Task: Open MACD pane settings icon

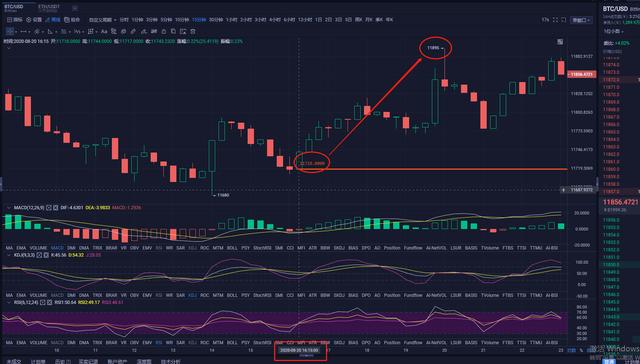Action: click(x=49, y=208)
